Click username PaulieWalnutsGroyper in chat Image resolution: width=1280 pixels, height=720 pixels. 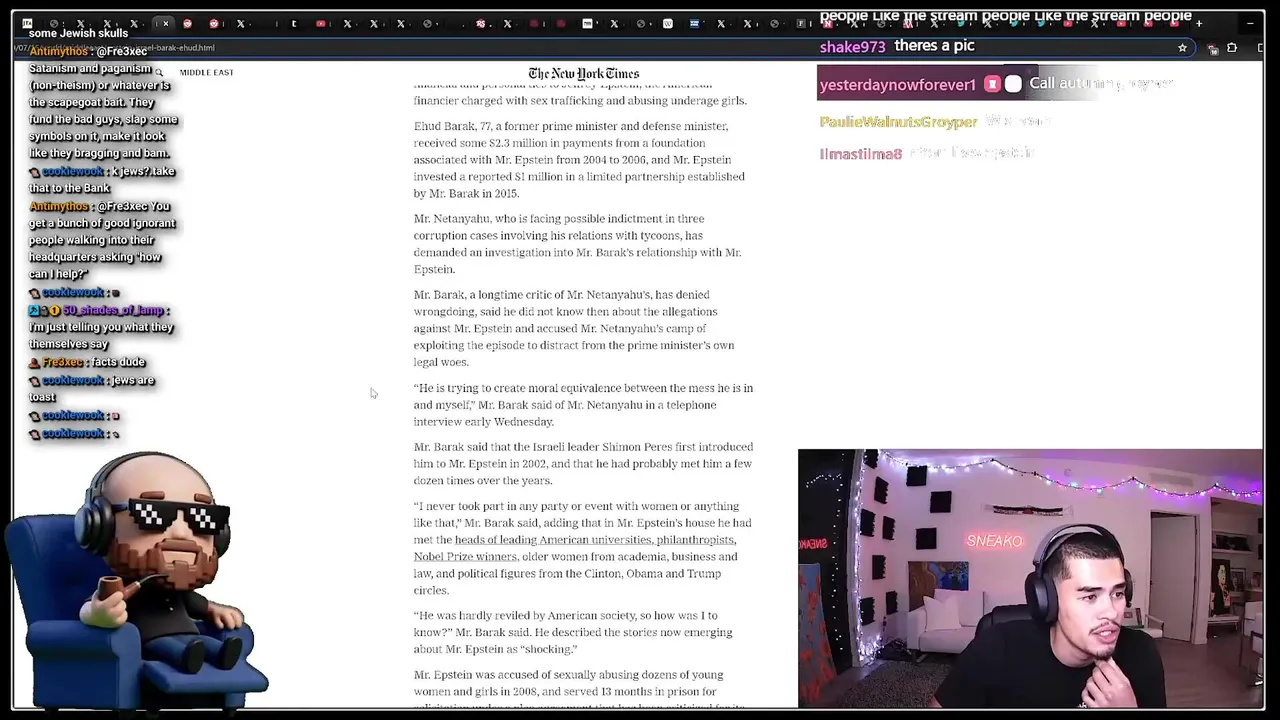tap(898, 122)
